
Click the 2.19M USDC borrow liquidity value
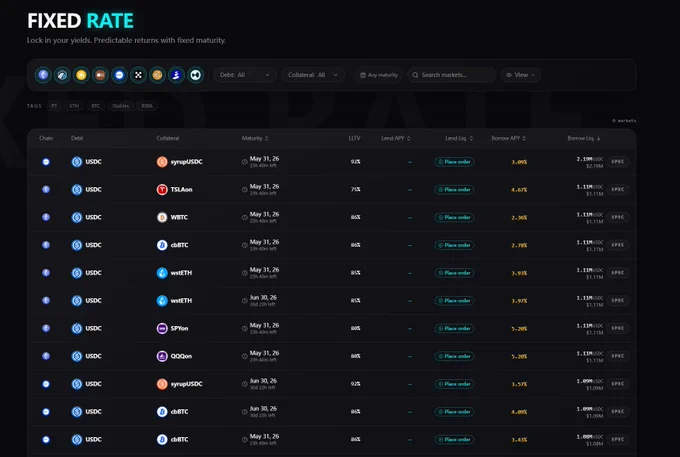[x=589, y=159]
